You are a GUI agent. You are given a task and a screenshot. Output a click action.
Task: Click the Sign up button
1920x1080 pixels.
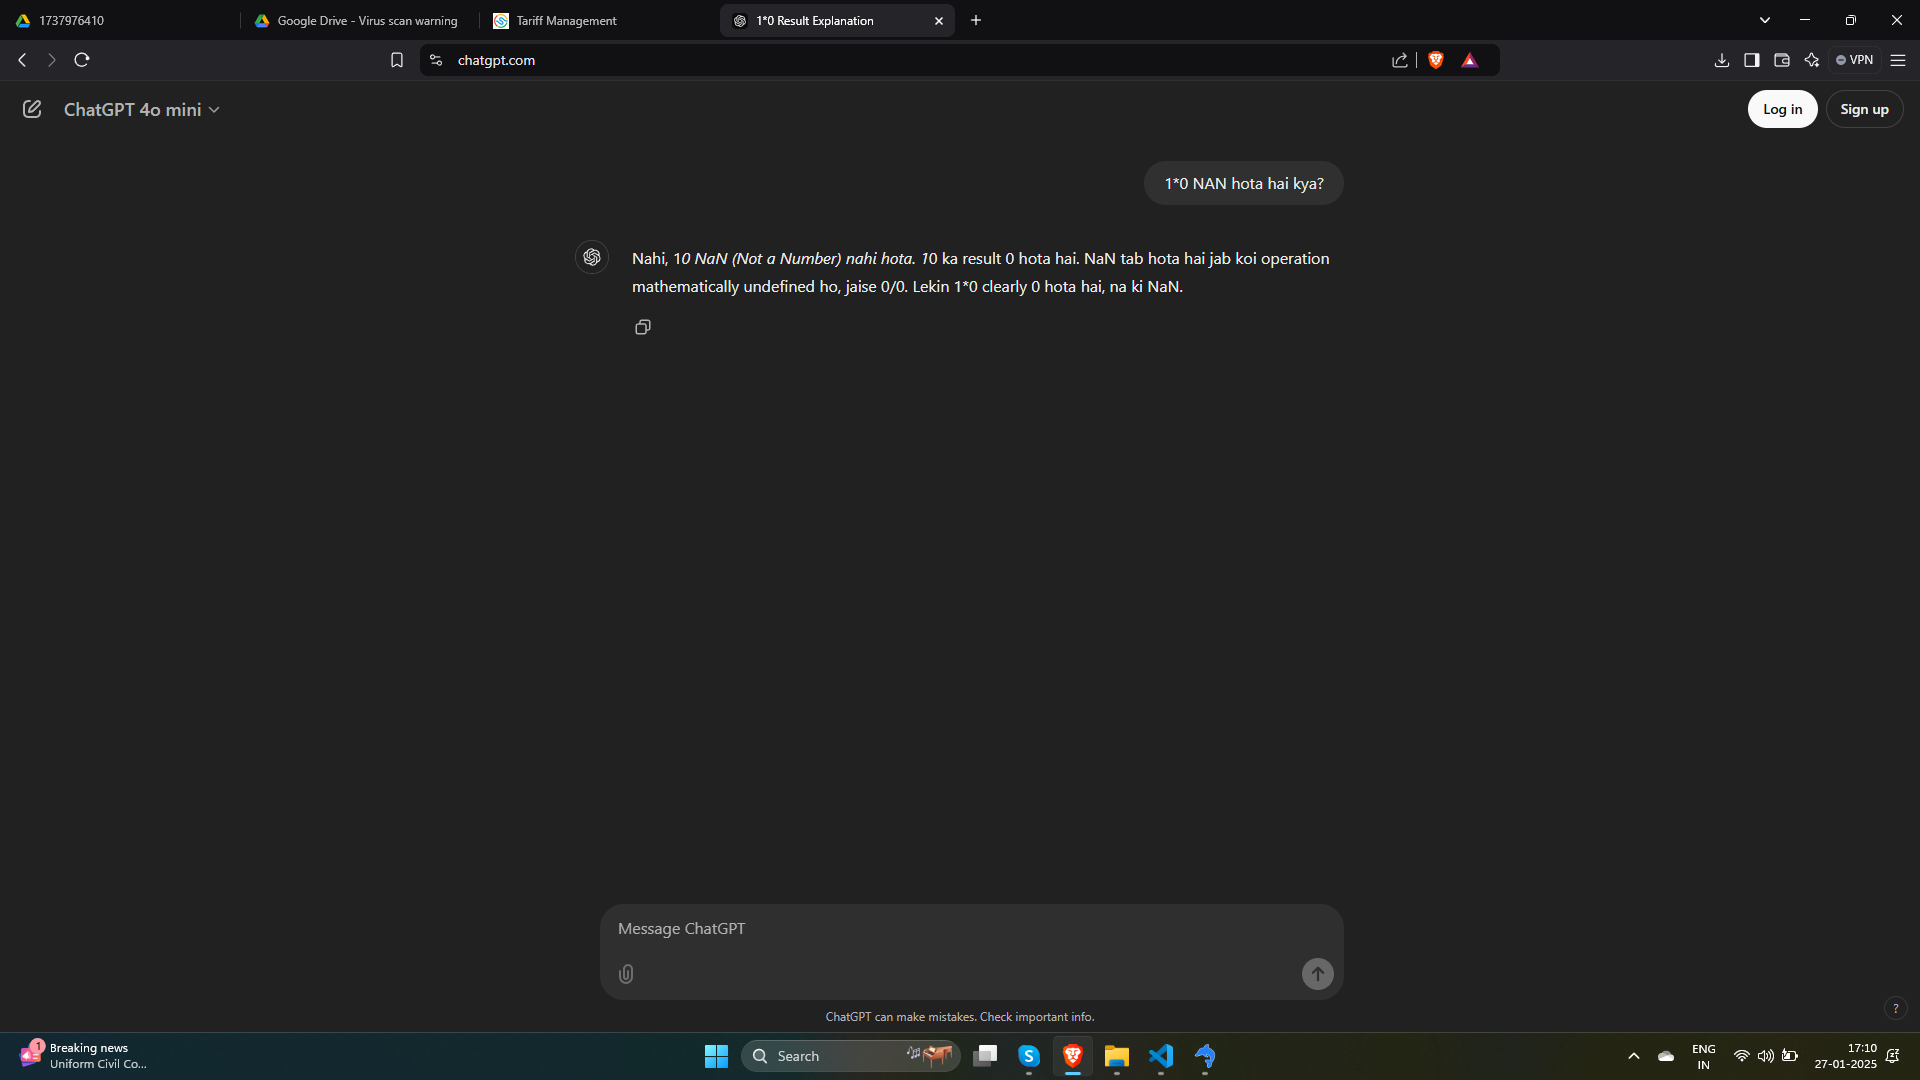[x=1864, y=109]
